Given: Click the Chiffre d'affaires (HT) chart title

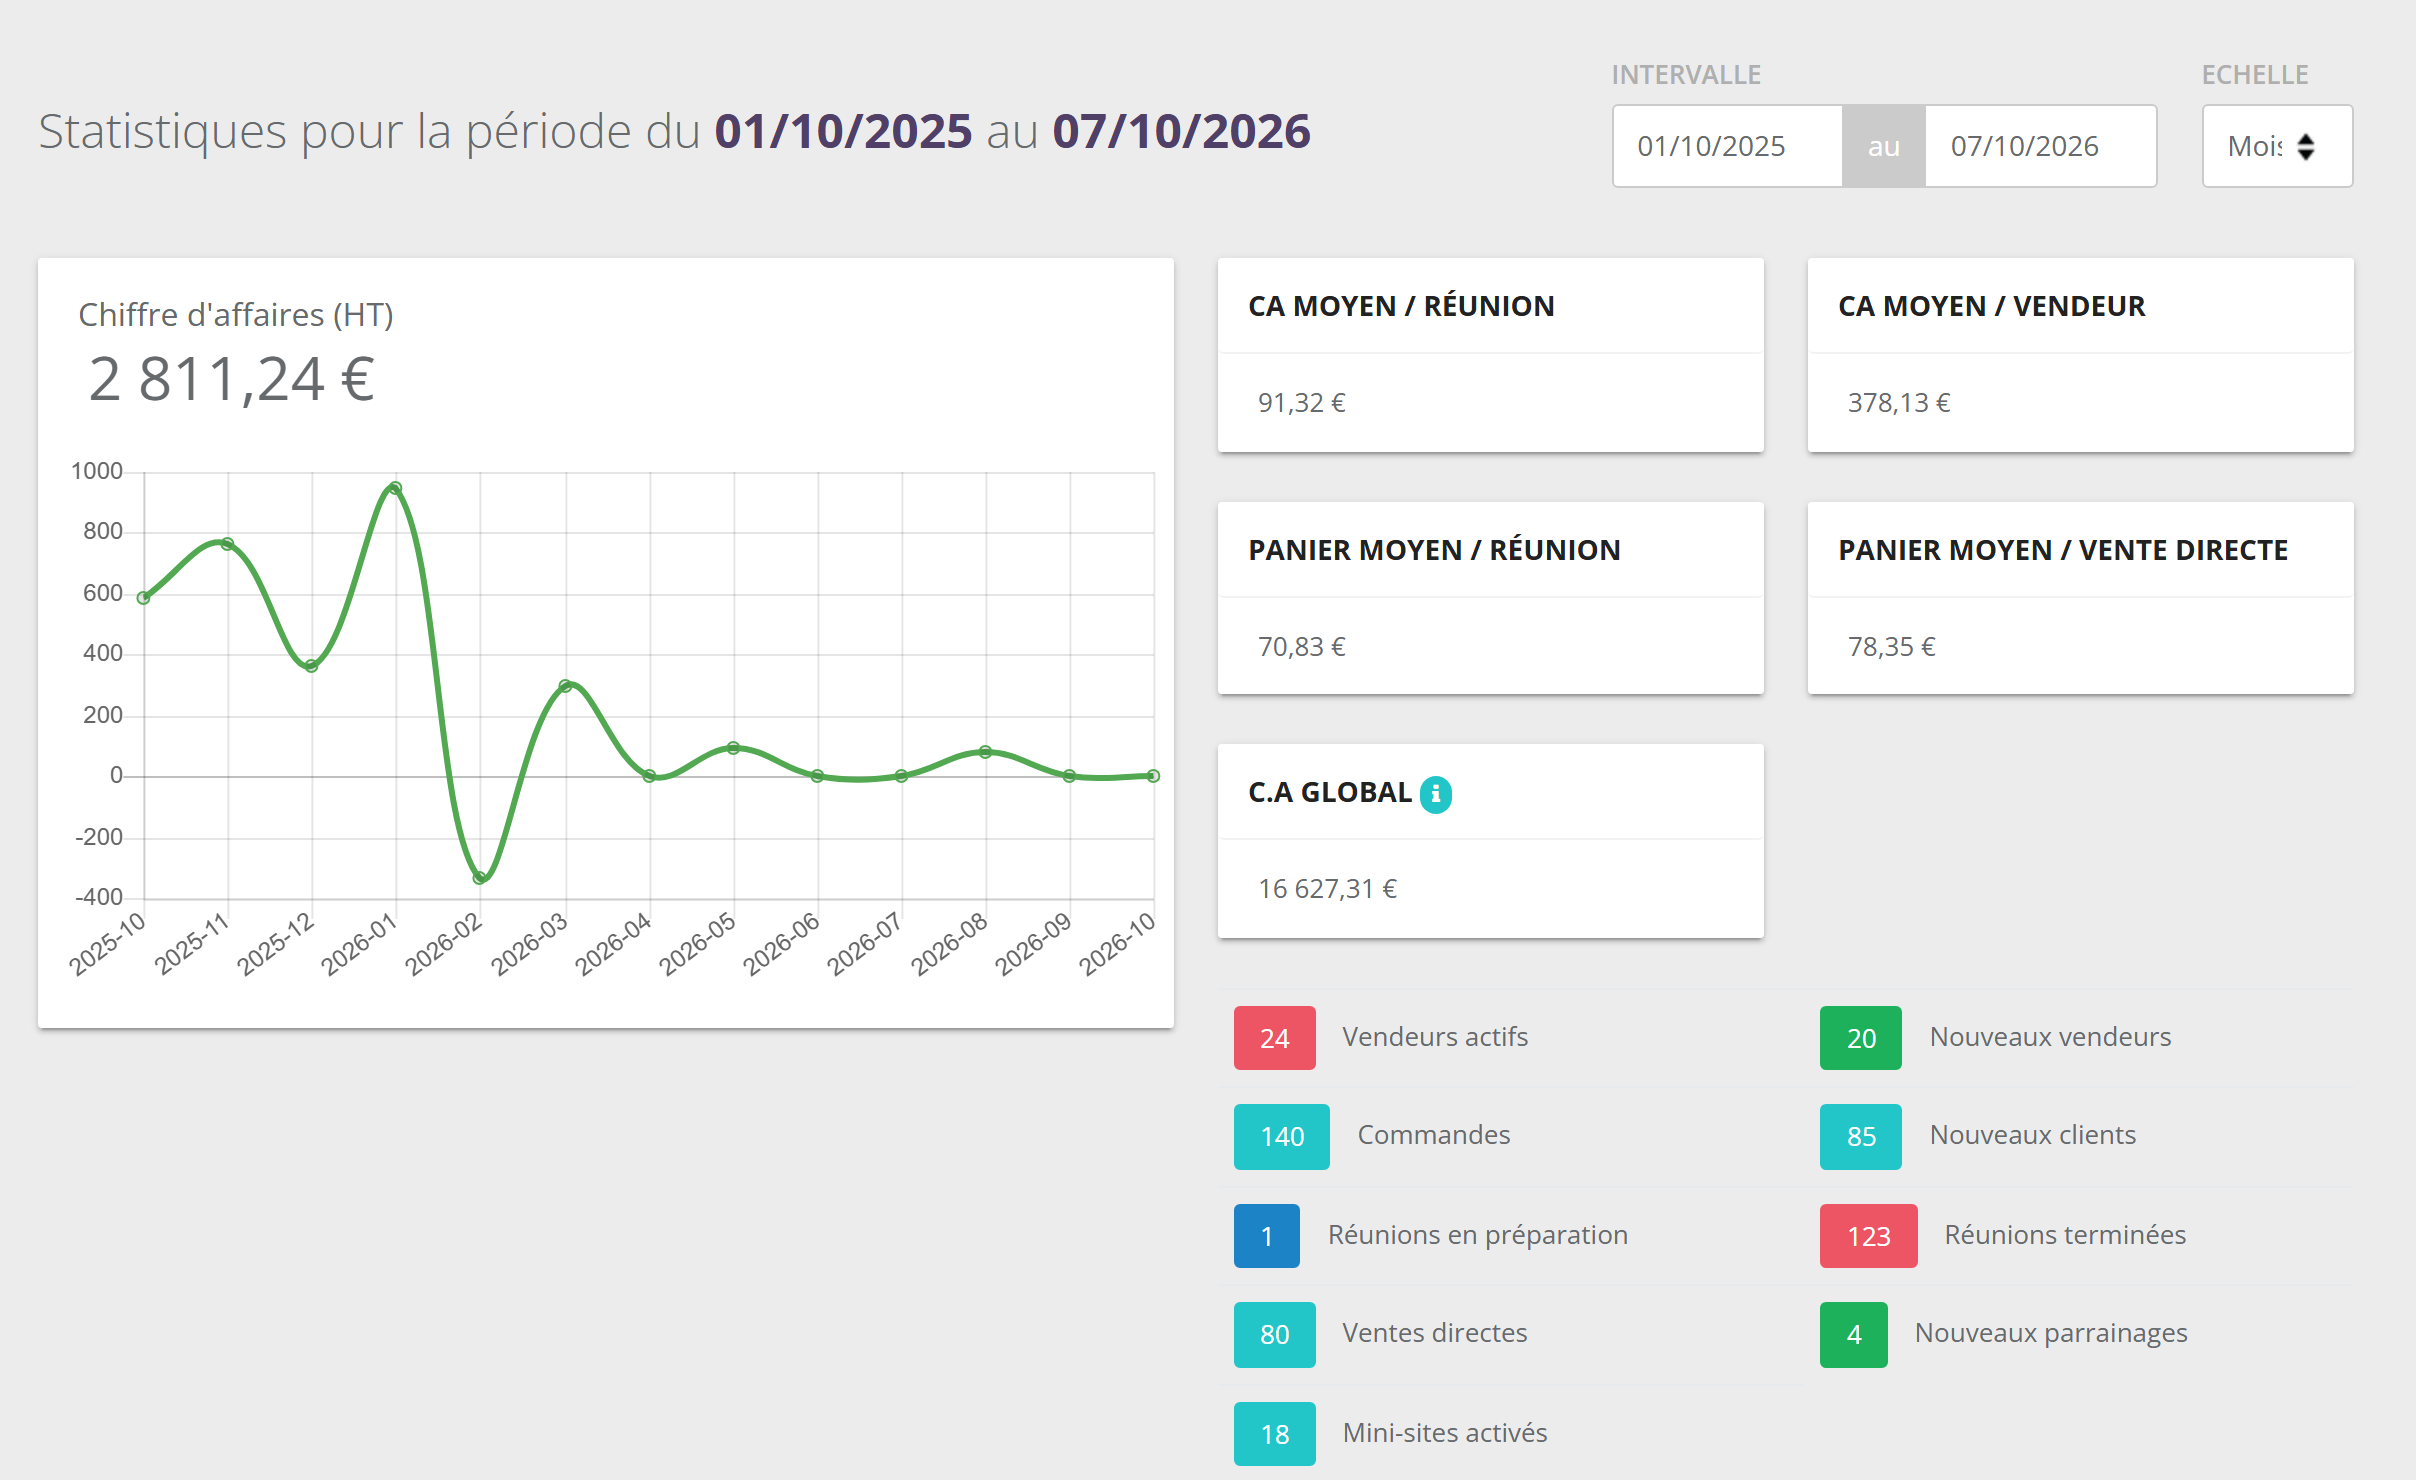Looking at the screenshot, I should 236,315.
